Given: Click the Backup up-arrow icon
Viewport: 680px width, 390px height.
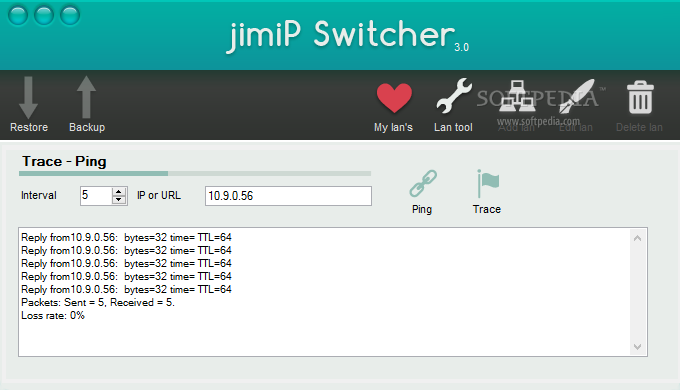Looking at the screenshot, I should point(86,97).
